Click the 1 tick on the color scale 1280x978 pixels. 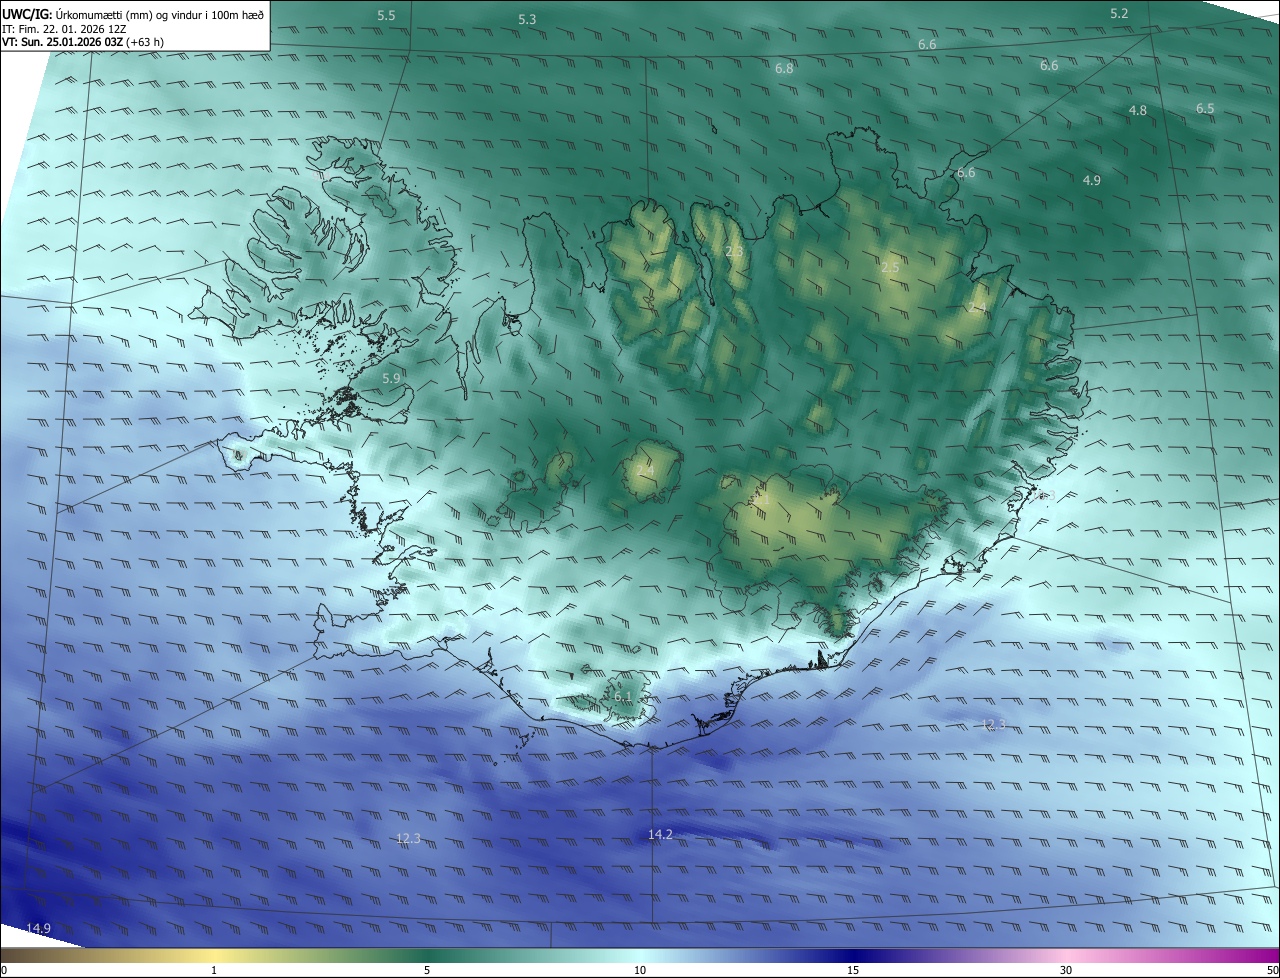pyautogui.click(x=214, y=971)
